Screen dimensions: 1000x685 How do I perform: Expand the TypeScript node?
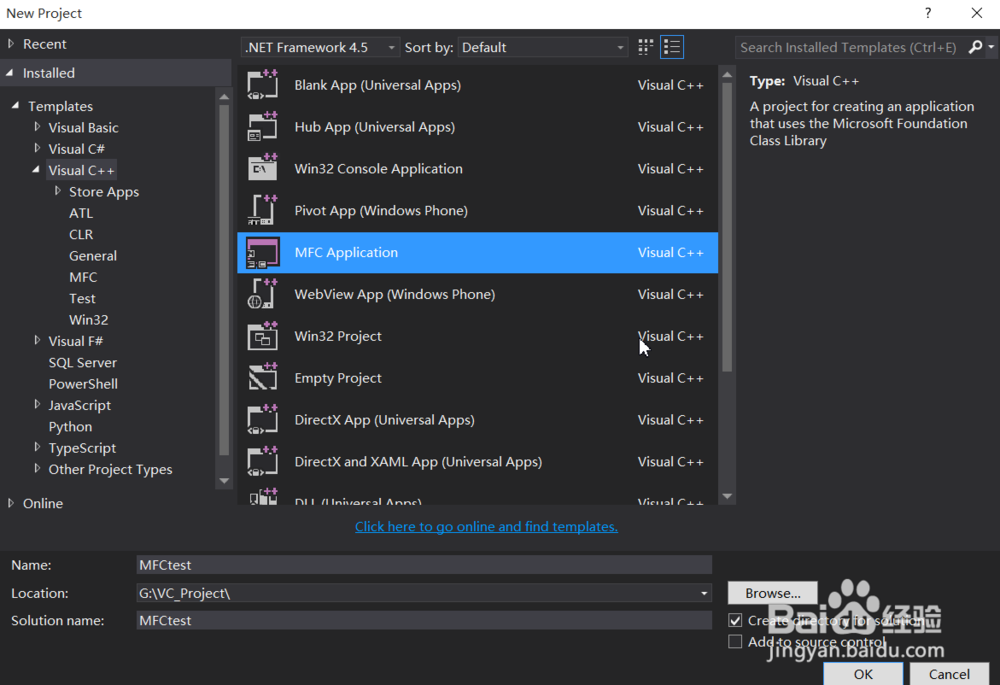pyautogui.click(x=37, y=447)
